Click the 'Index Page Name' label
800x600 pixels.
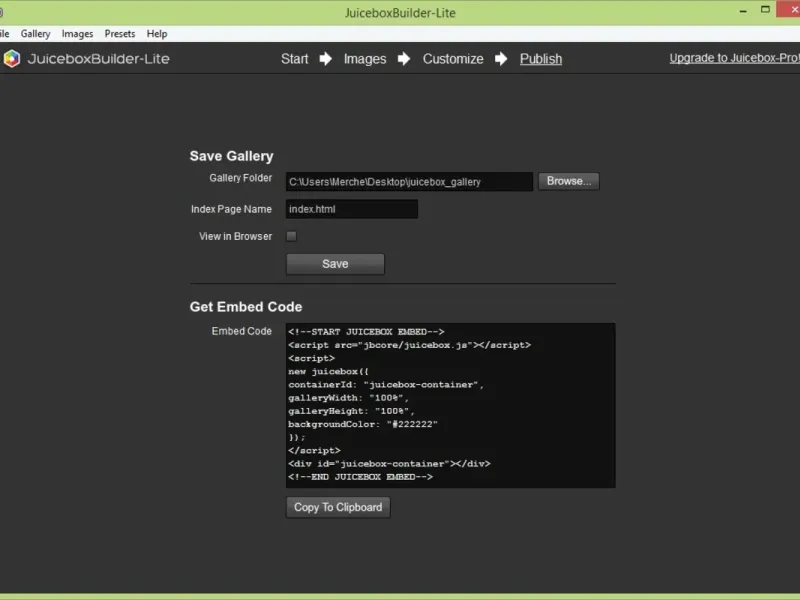point(231,209)
